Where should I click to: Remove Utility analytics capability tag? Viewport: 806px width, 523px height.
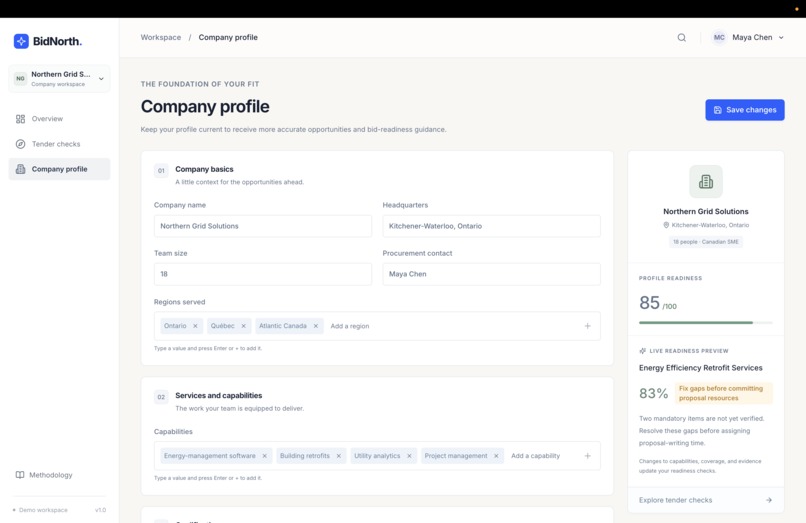coord(409,456)
